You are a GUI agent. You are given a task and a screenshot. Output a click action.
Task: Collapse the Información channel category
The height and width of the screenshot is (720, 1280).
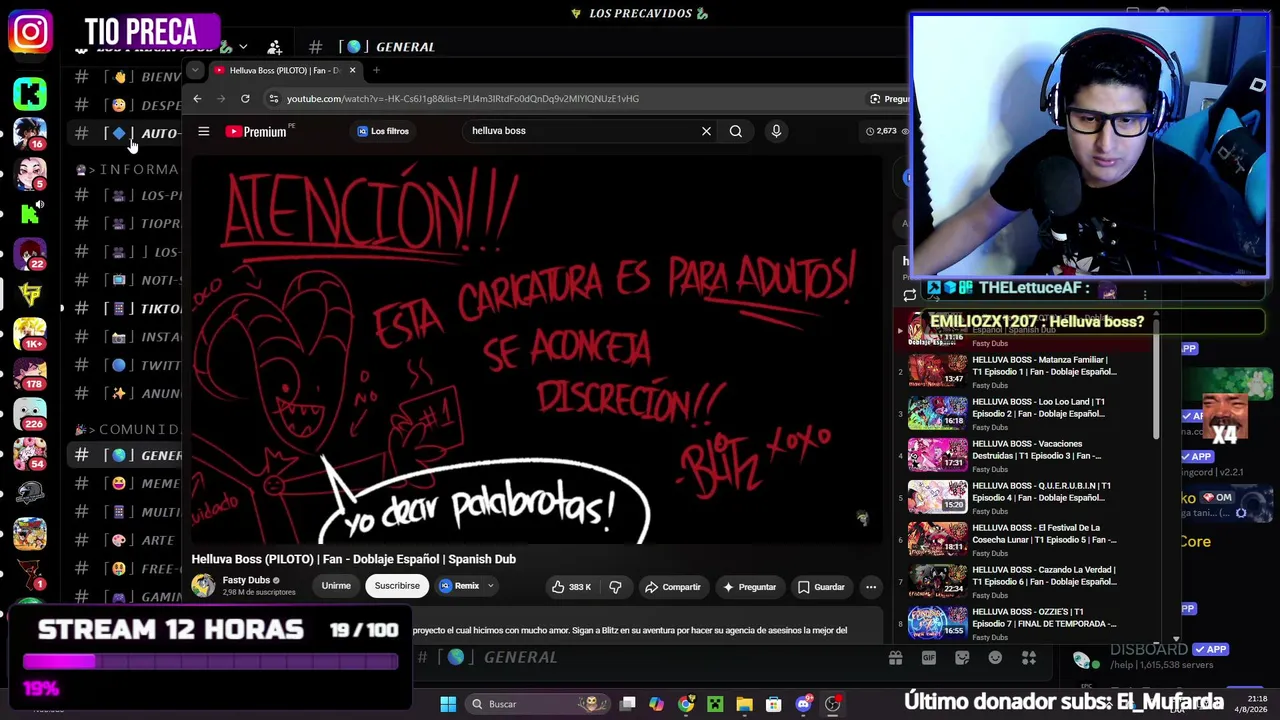click(127, 169)
